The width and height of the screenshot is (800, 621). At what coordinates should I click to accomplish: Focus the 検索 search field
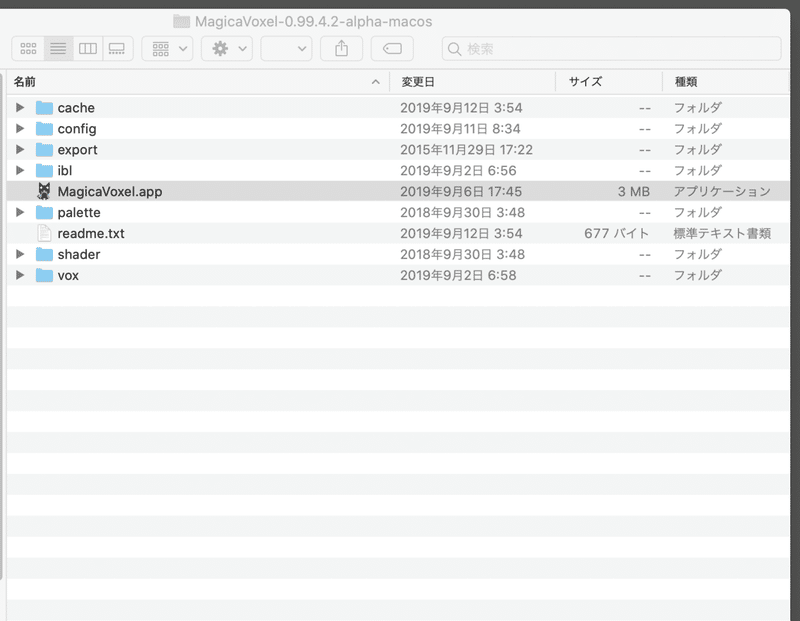tap(611, 48)
